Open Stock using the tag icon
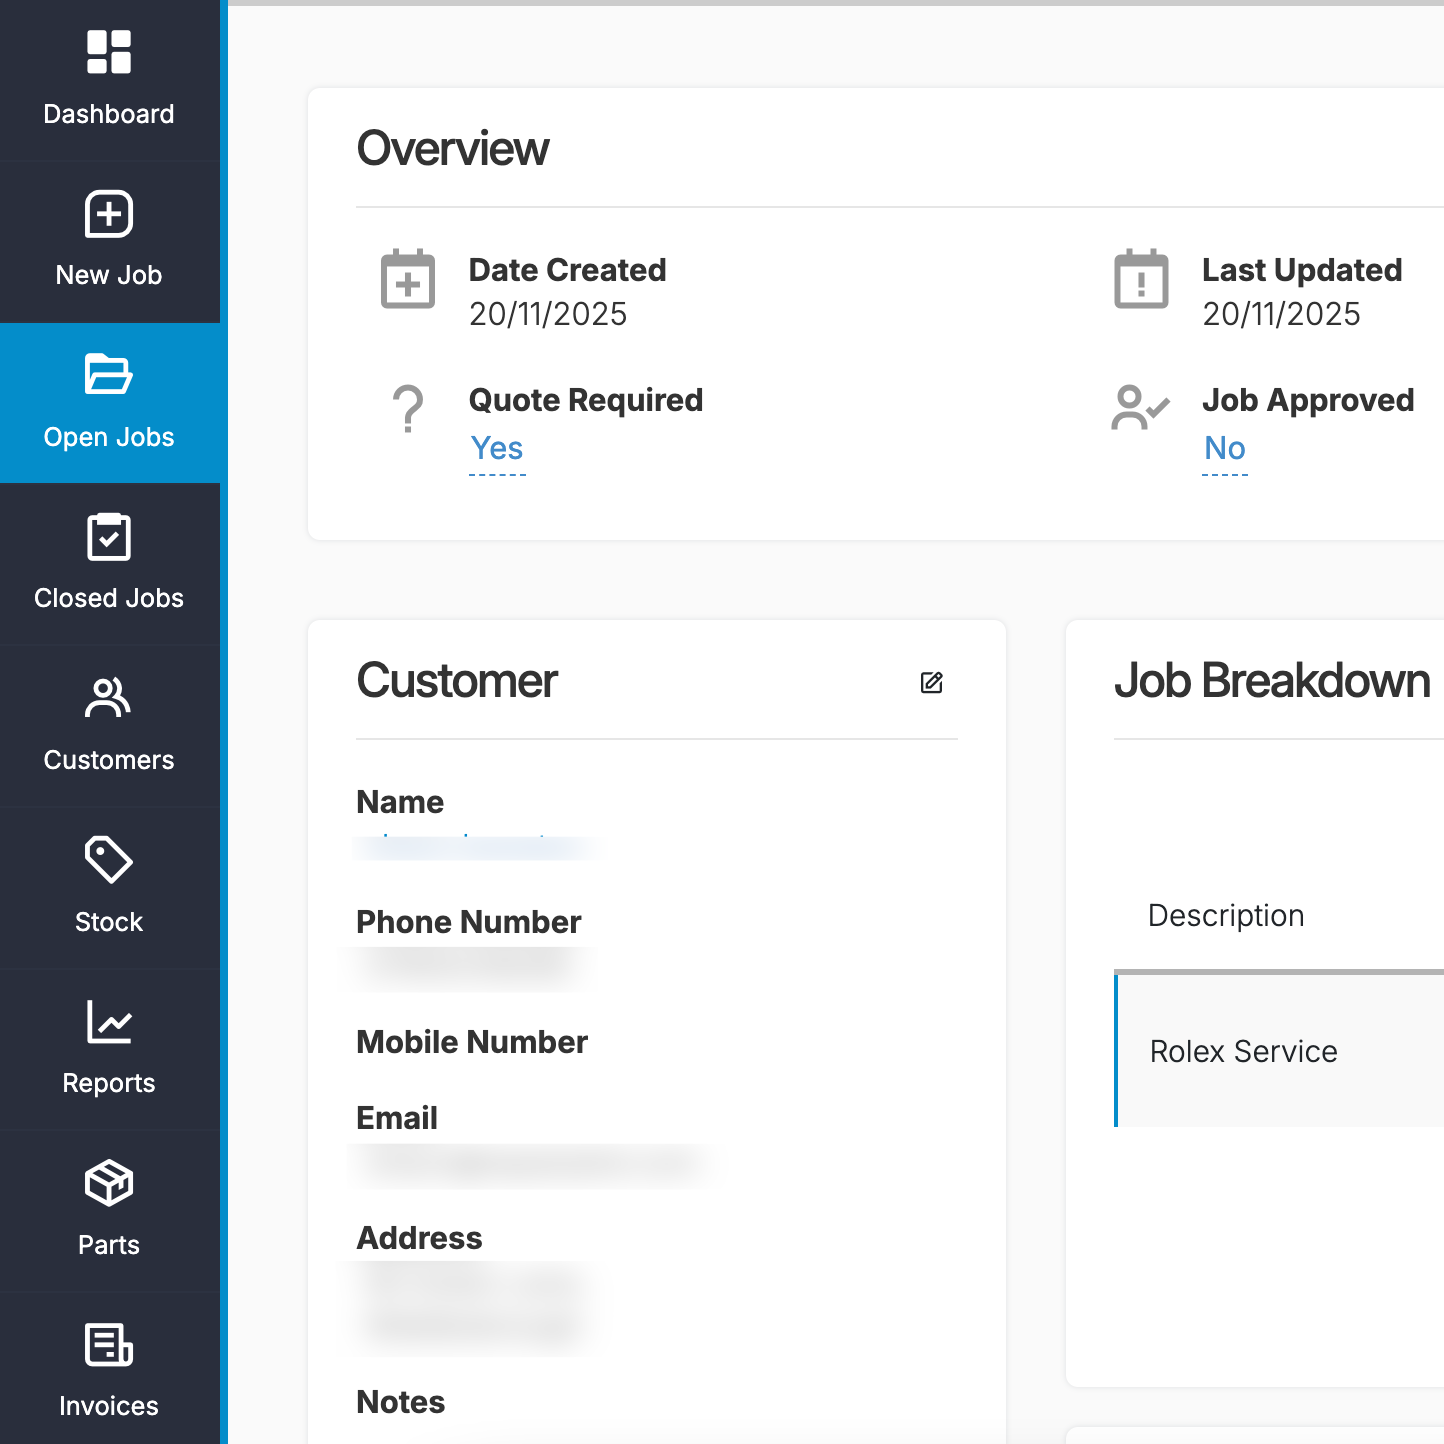 click(109, 860)
